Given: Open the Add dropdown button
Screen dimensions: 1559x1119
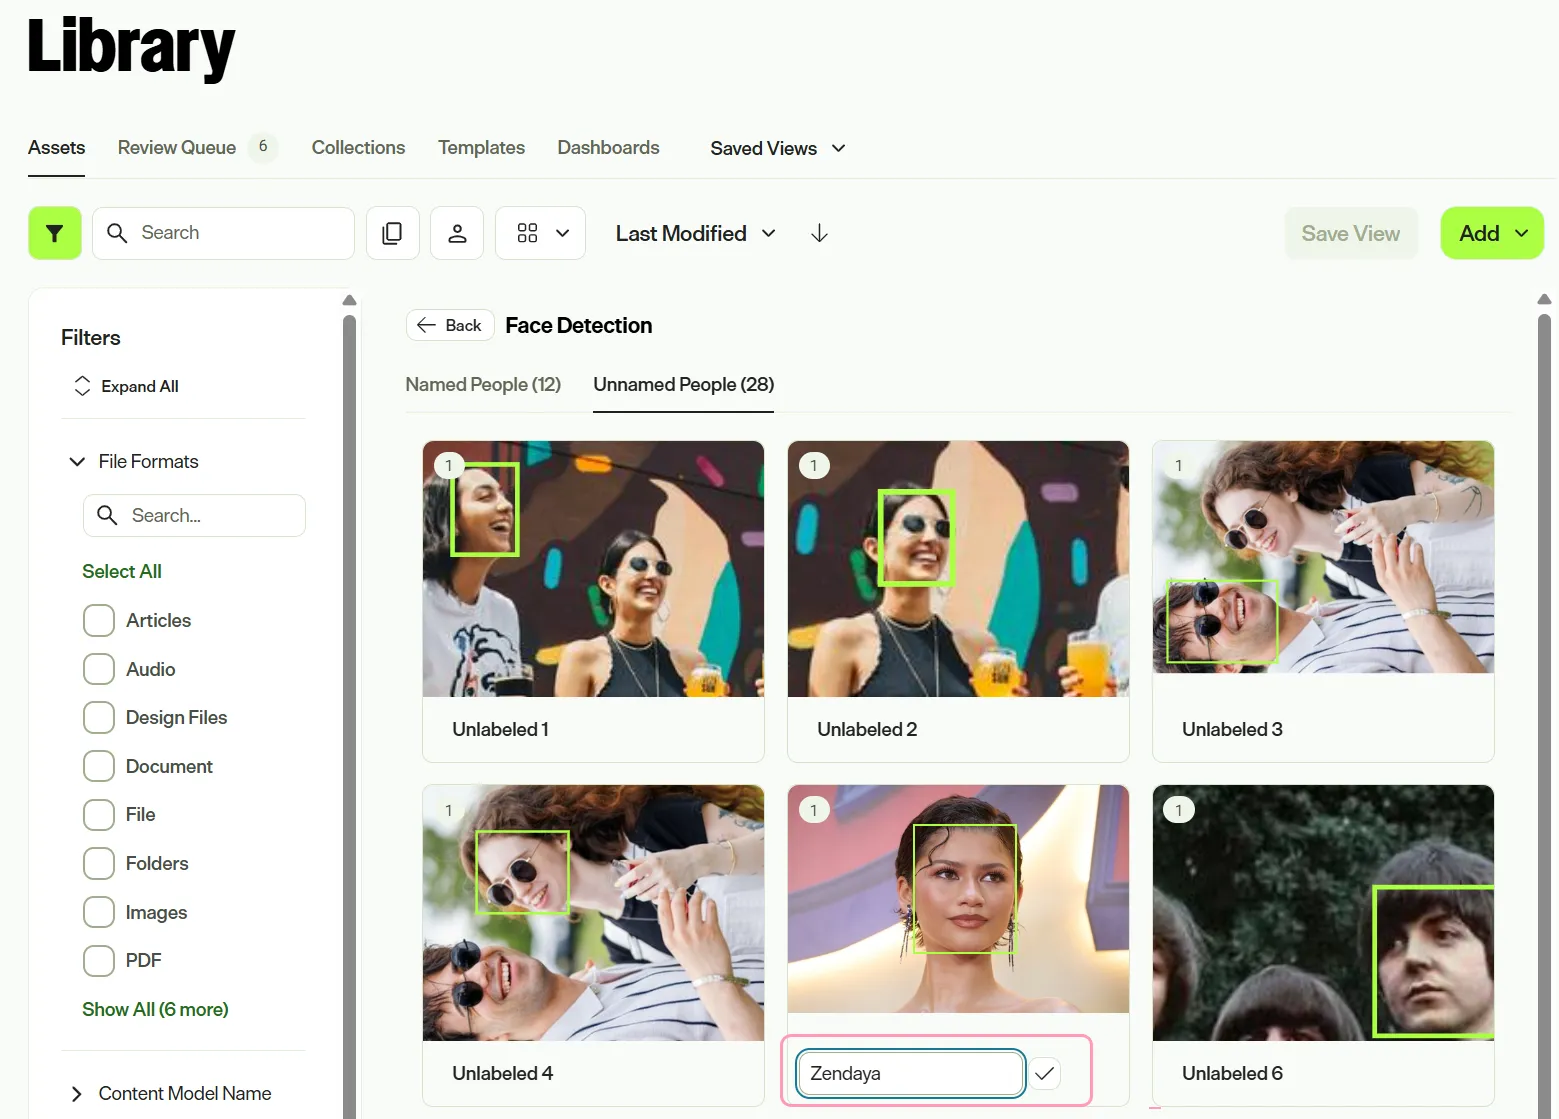Looking at the screenshot, I should [1492, 233].
